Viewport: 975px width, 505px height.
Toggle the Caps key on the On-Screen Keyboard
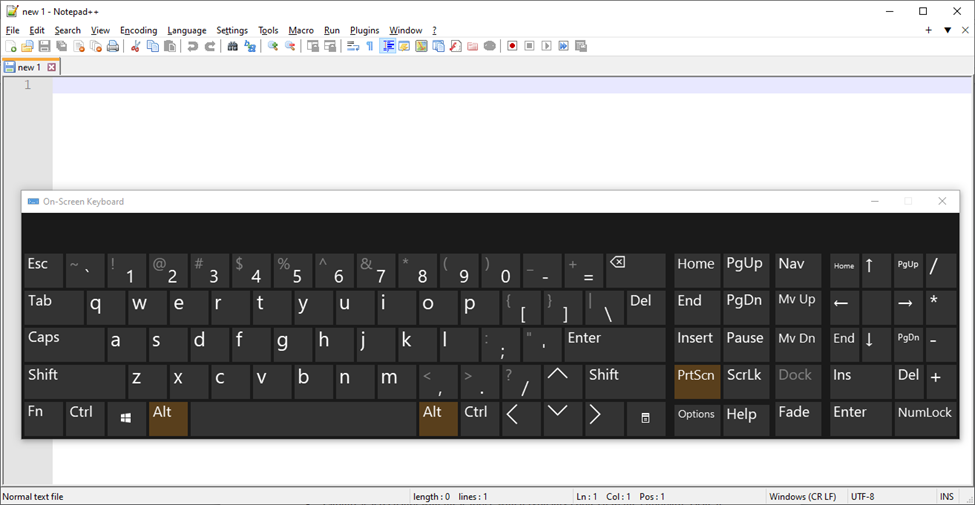[x=65, y=345]
